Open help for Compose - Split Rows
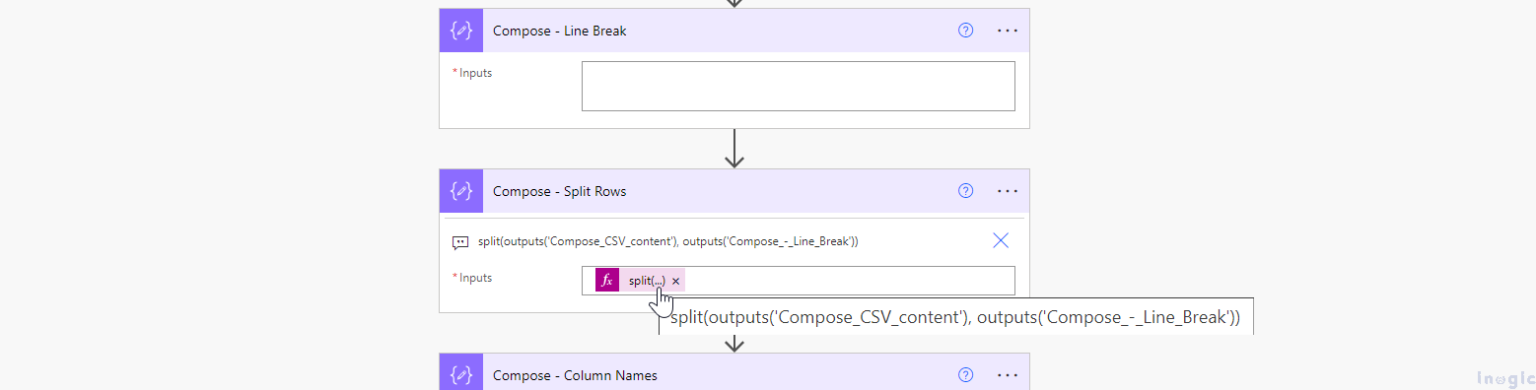 (965, 191)
